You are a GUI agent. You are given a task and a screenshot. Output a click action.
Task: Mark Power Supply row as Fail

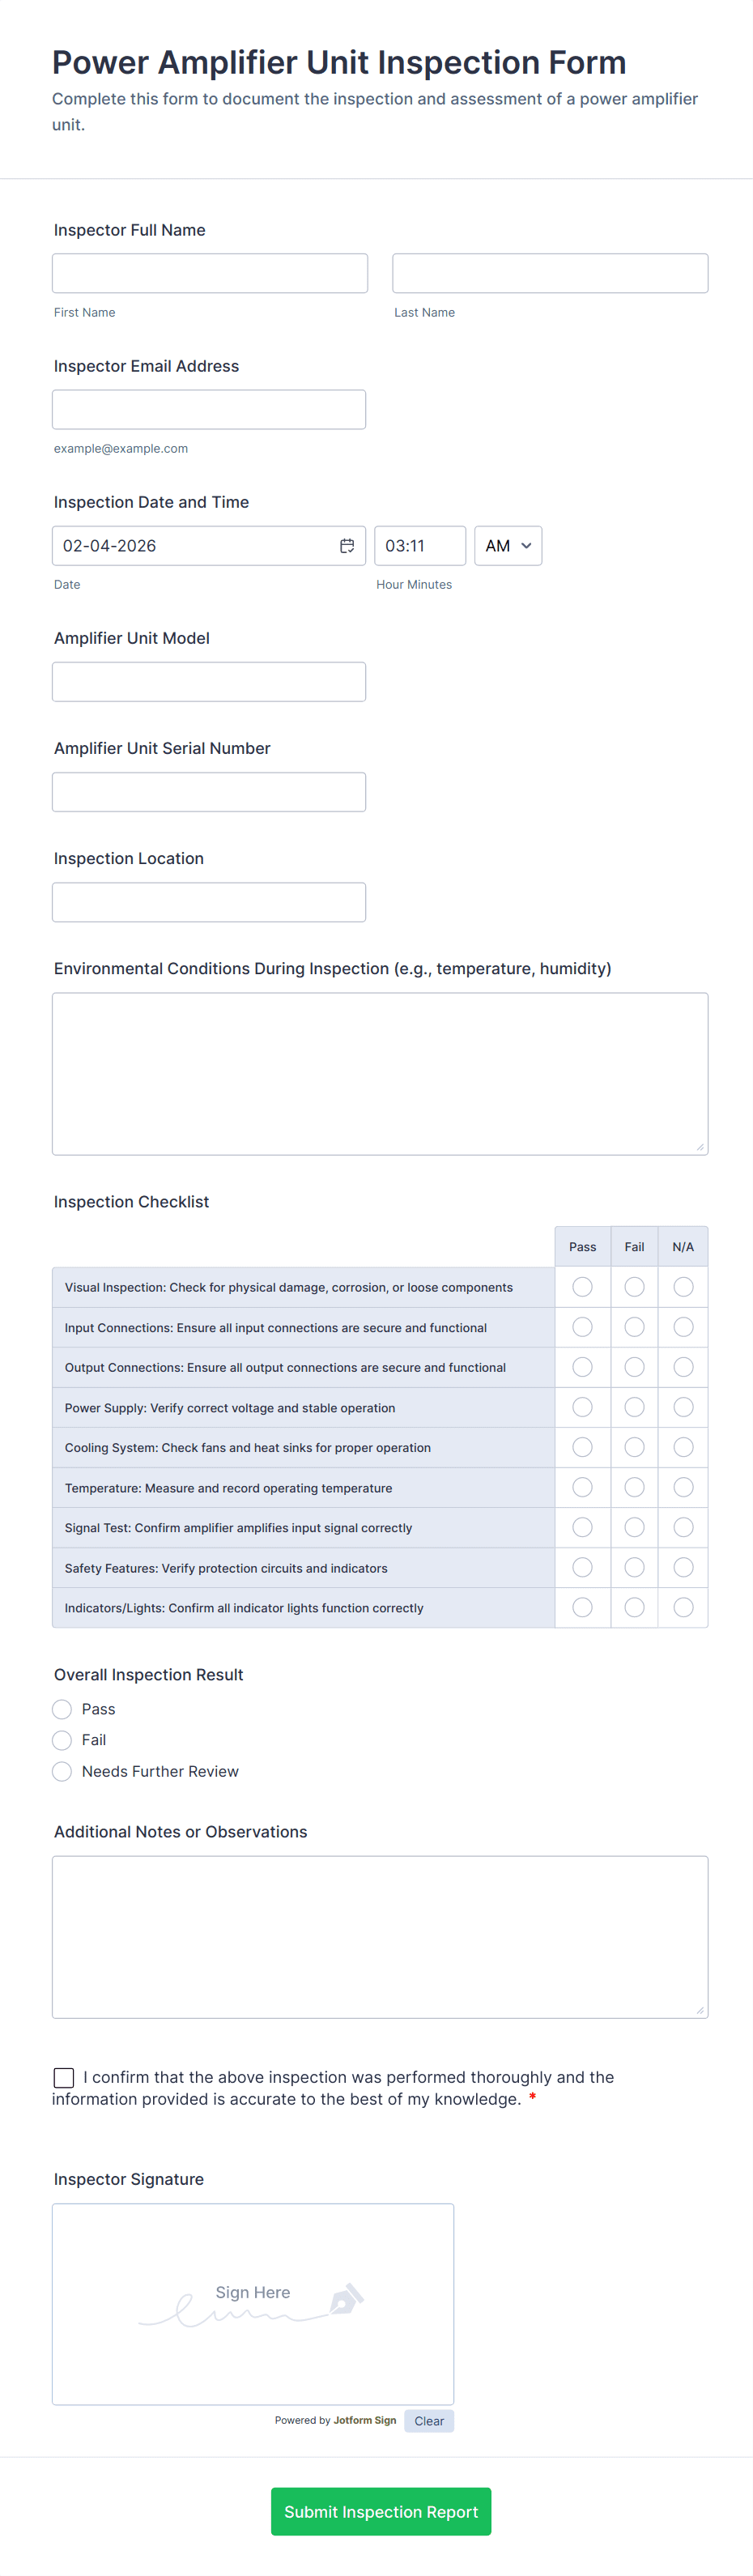(634, 1407)
